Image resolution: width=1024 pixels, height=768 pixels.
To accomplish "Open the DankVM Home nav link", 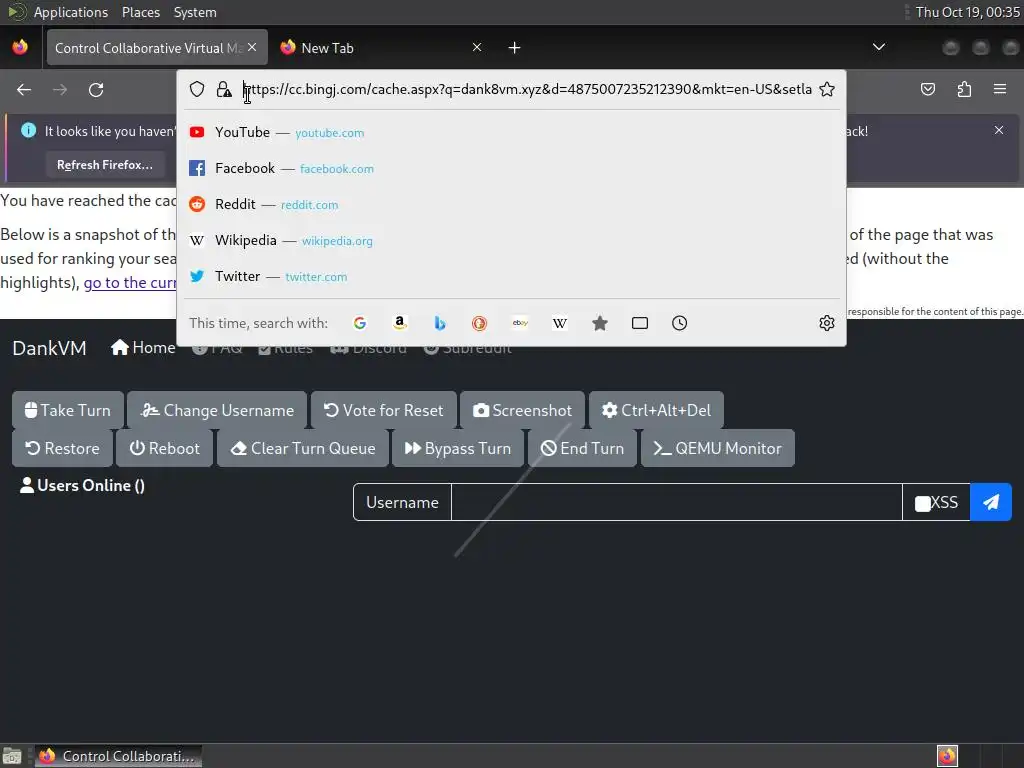I will [143, 348].
